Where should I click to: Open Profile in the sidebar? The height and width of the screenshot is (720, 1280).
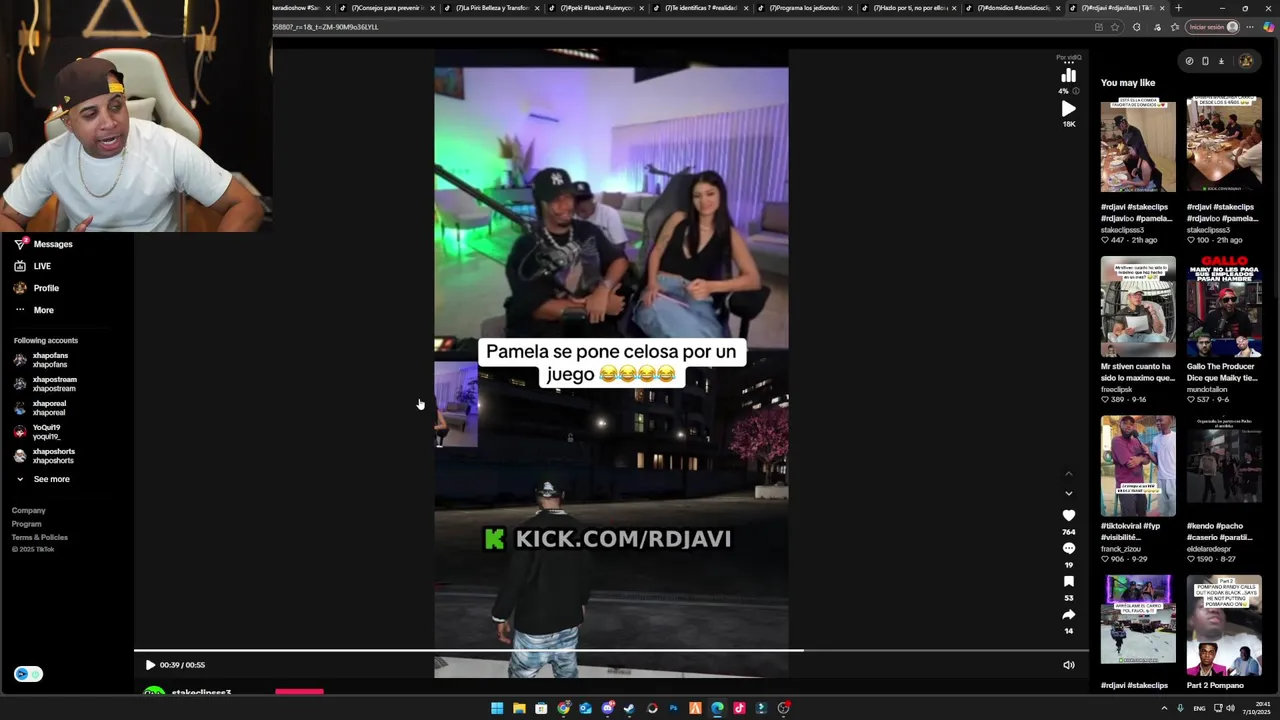[36, 288]
